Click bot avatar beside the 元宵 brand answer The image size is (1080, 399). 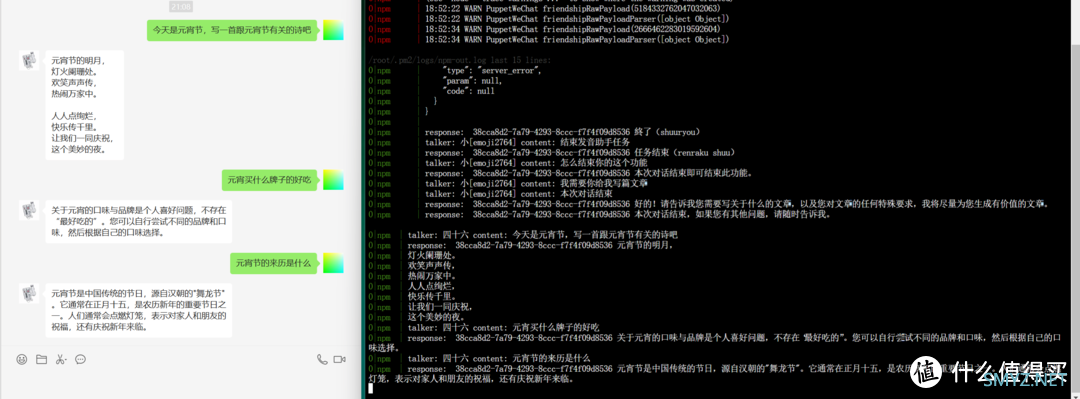click(x=29, y=210)
